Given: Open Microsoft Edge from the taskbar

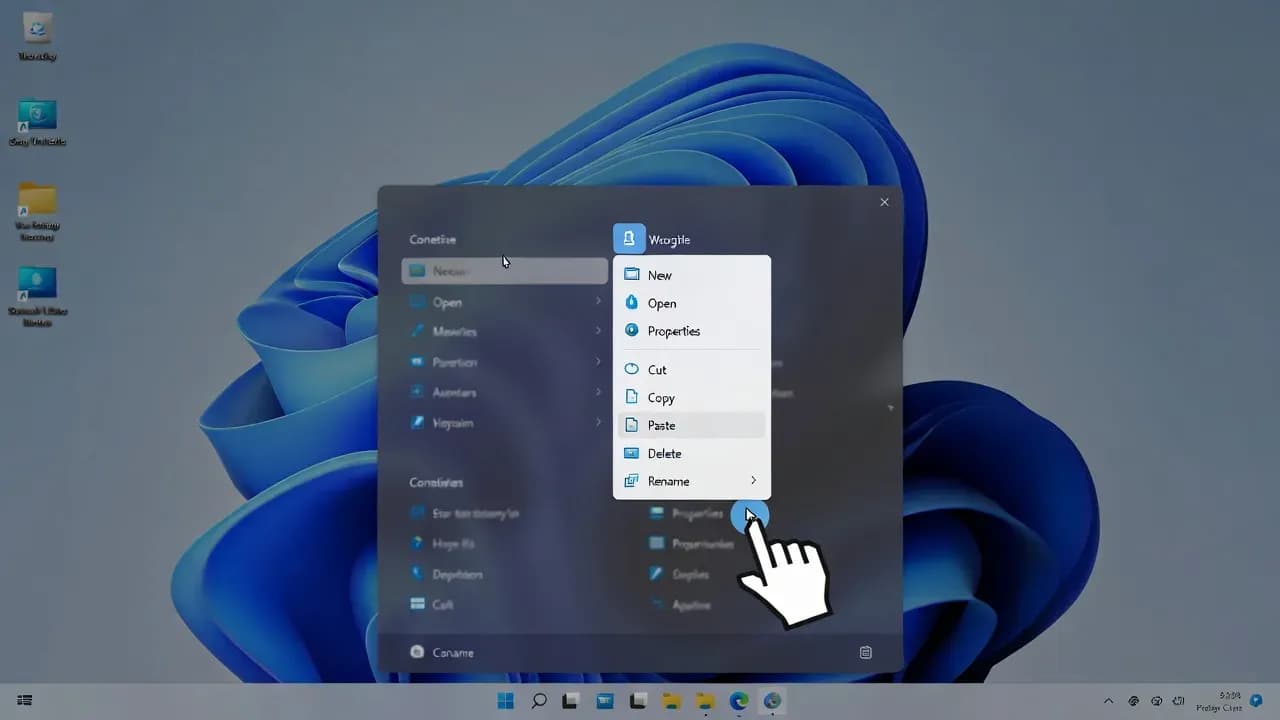Looking at the screenshot, I should (x=738, y=701).
